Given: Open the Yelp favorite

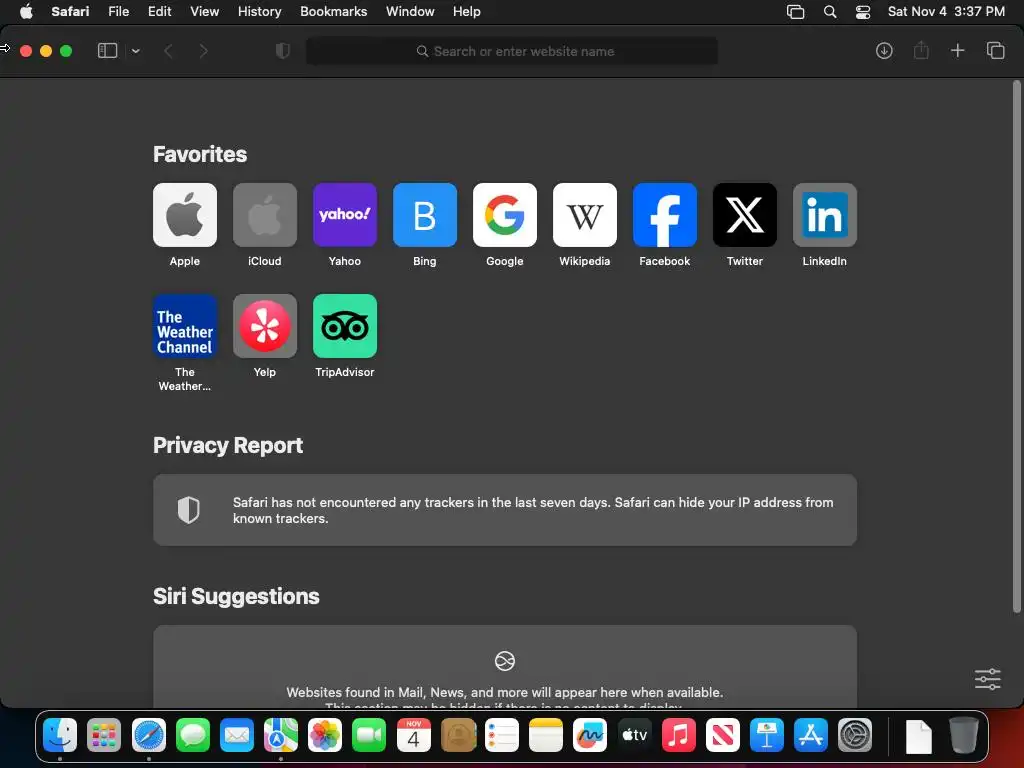Looking at the screenshot, I should point(264,326).
